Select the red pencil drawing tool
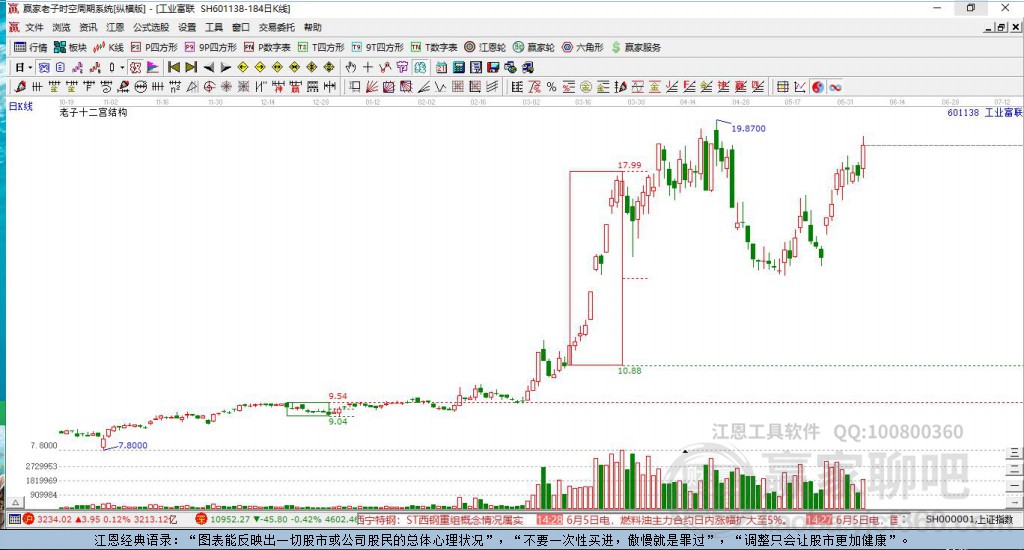 coord(20,87)
